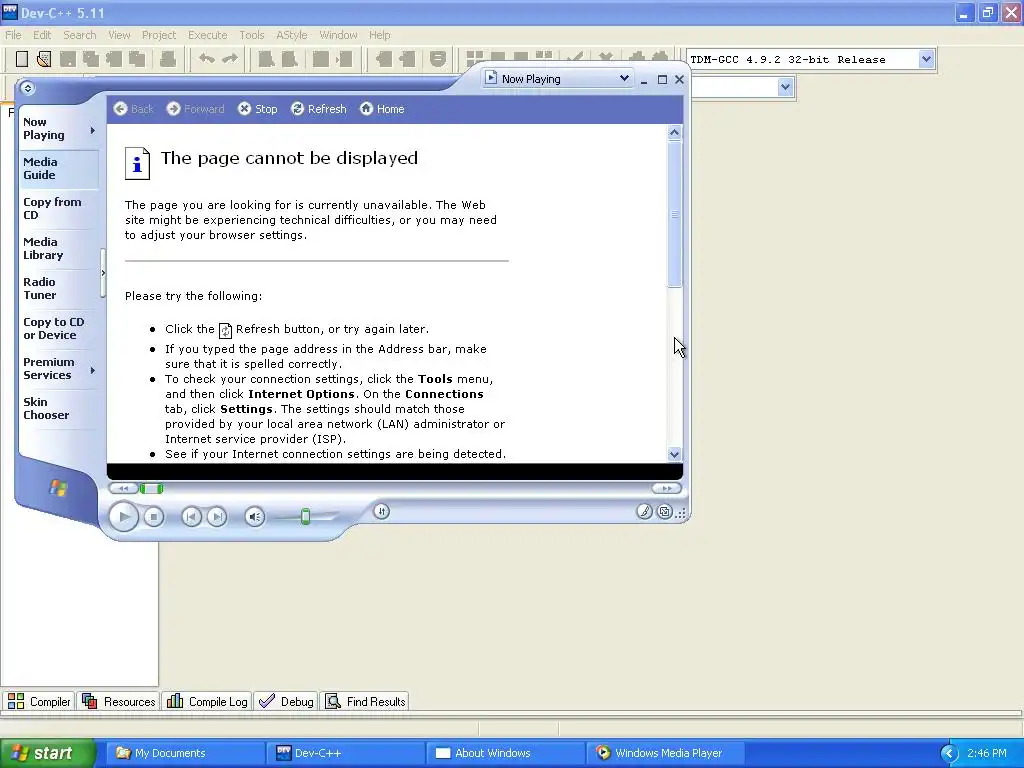Click the Stop playback button

click(x=153, y=517)
